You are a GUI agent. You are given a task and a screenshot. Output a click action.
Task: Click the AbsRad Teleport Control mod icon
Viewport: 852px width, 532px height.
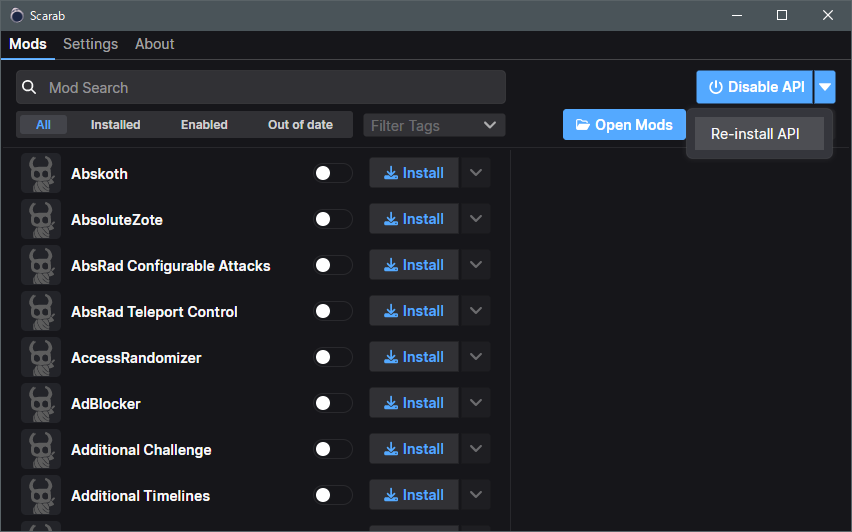(x=41, y=312)
